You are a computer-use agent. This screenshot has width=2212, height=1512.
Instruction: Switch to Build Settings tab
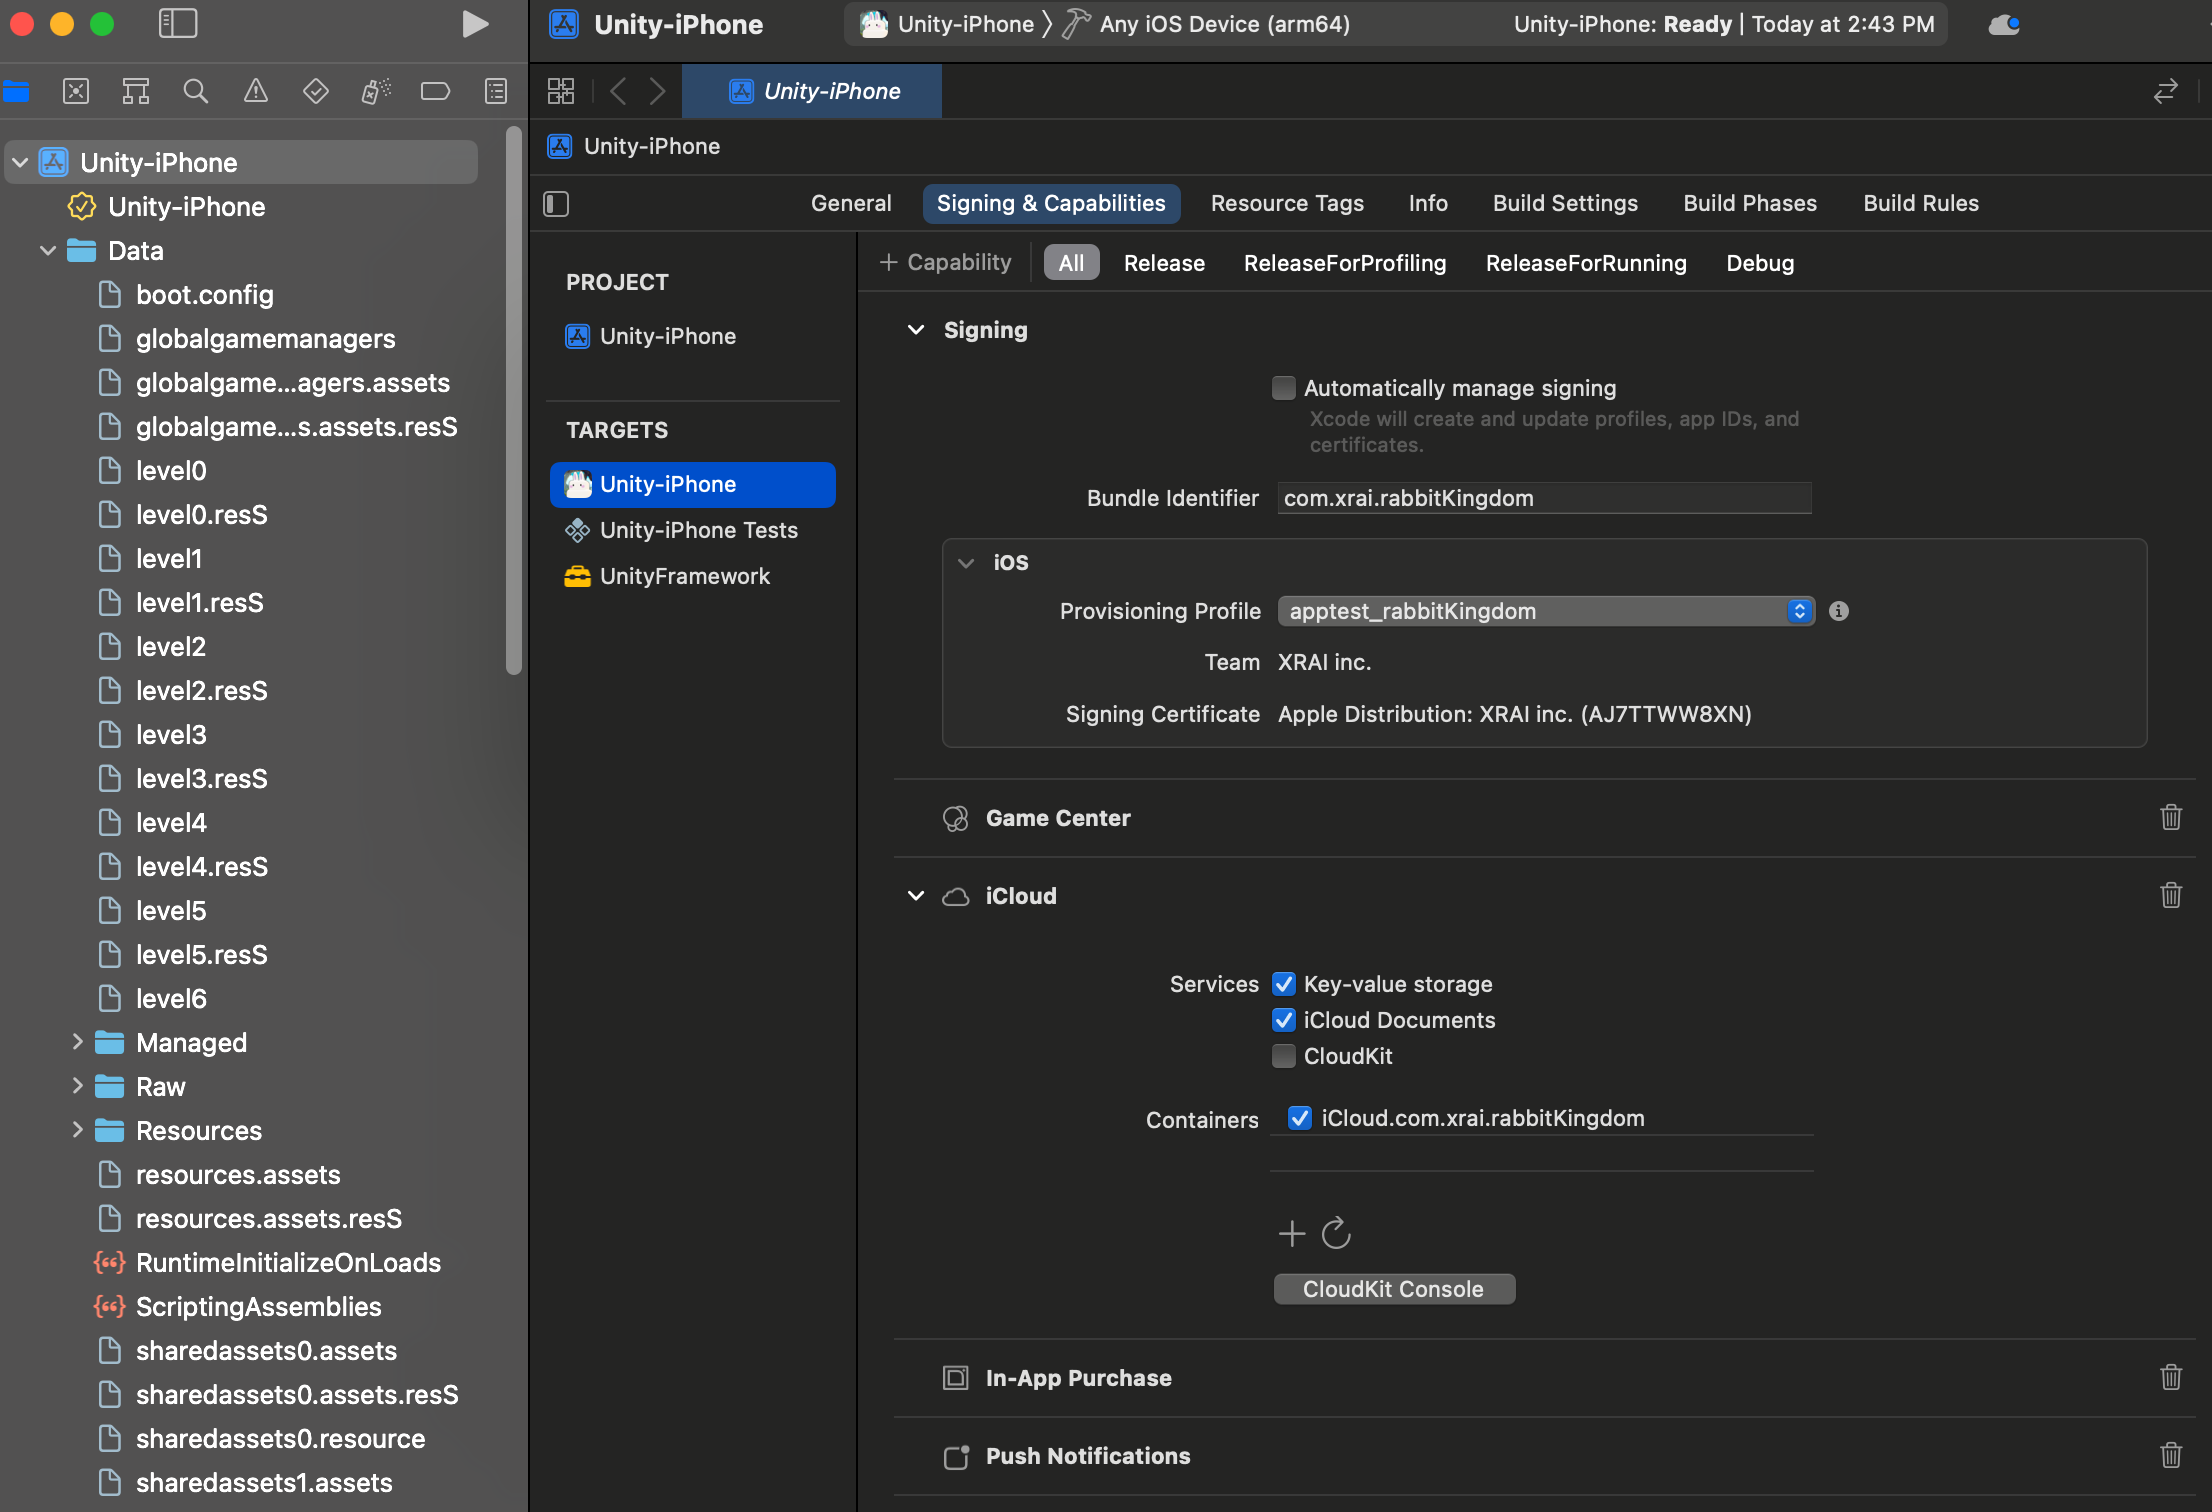point(1565,203)
